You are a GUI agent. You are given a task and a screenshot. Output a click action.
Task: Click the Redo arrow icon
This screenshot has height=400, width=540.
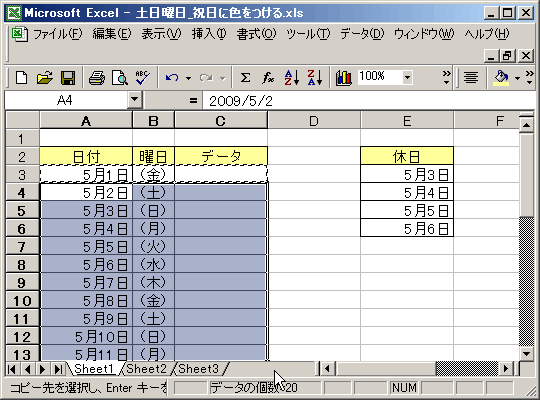click(206, 78)
